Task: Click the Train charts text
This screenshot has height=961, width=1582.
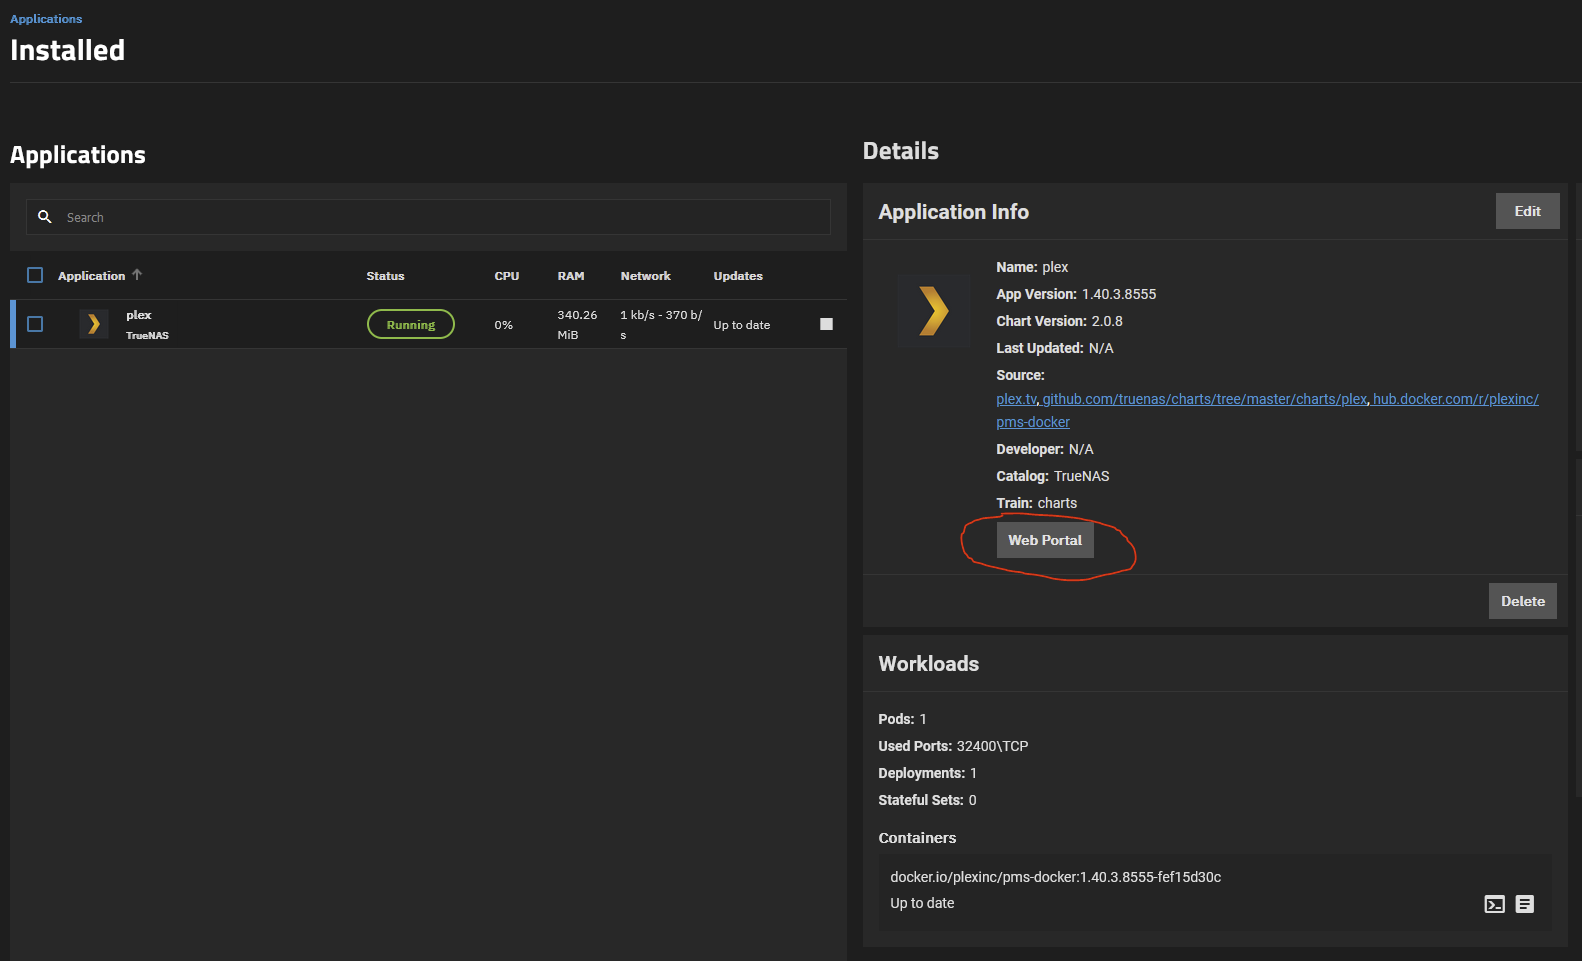Action: point(1037,503)
